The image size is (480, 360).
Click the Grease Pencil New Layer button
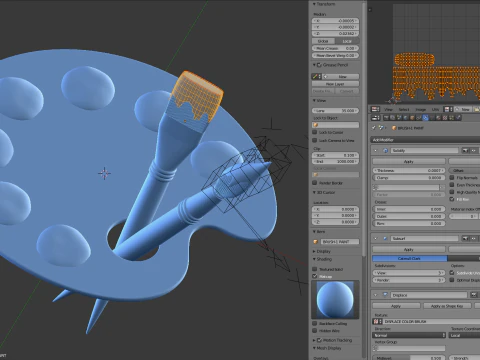335,84
